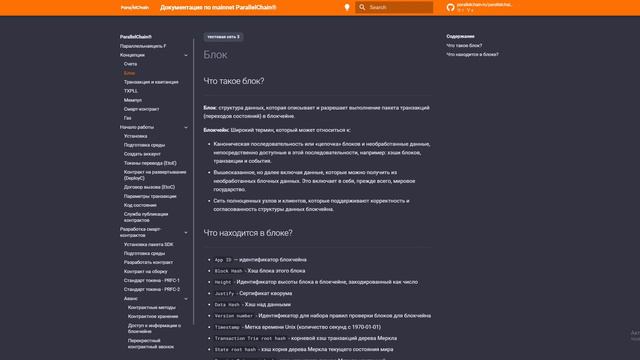Open the Токены перевода (EtoE) page
Image resolution: width=640 pixels, height=360 pixels.
[150, 163]
